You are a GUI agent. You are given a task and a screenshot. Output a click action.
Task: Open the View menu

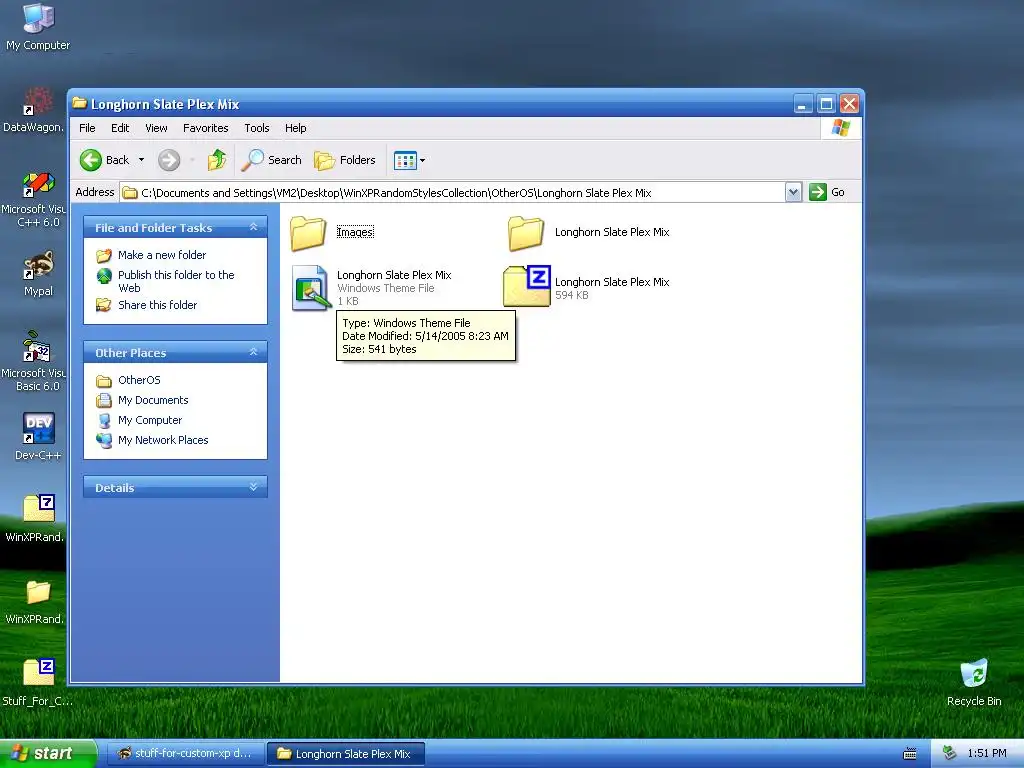coord(156,128)
